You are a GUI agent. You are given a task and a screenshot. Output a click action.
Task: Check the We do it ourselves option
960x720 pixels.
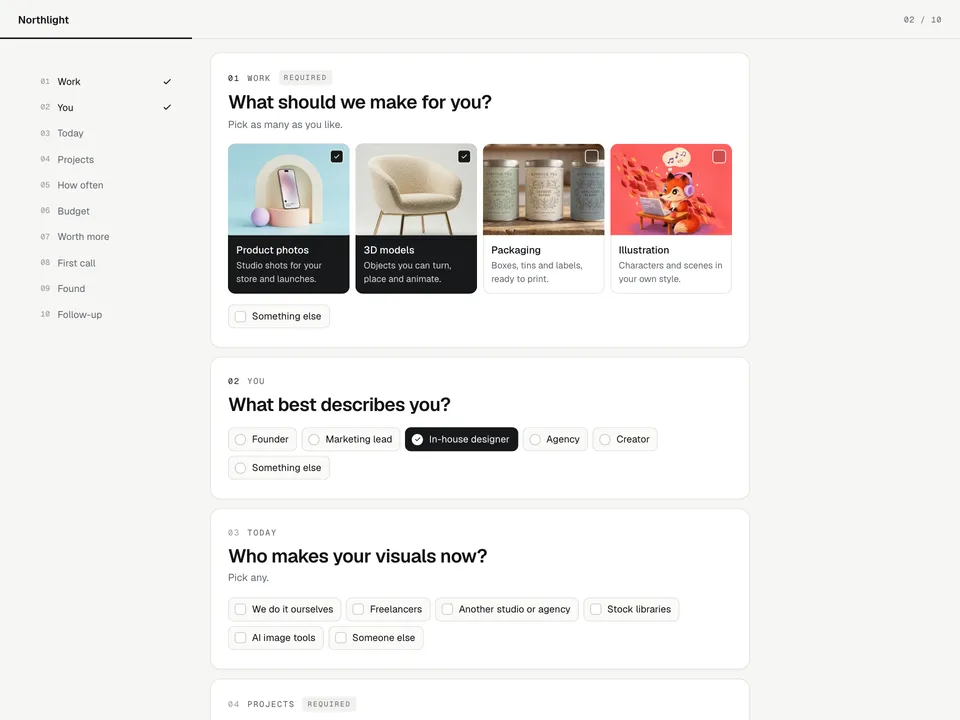pyautogui.click(x=285, y=609)
